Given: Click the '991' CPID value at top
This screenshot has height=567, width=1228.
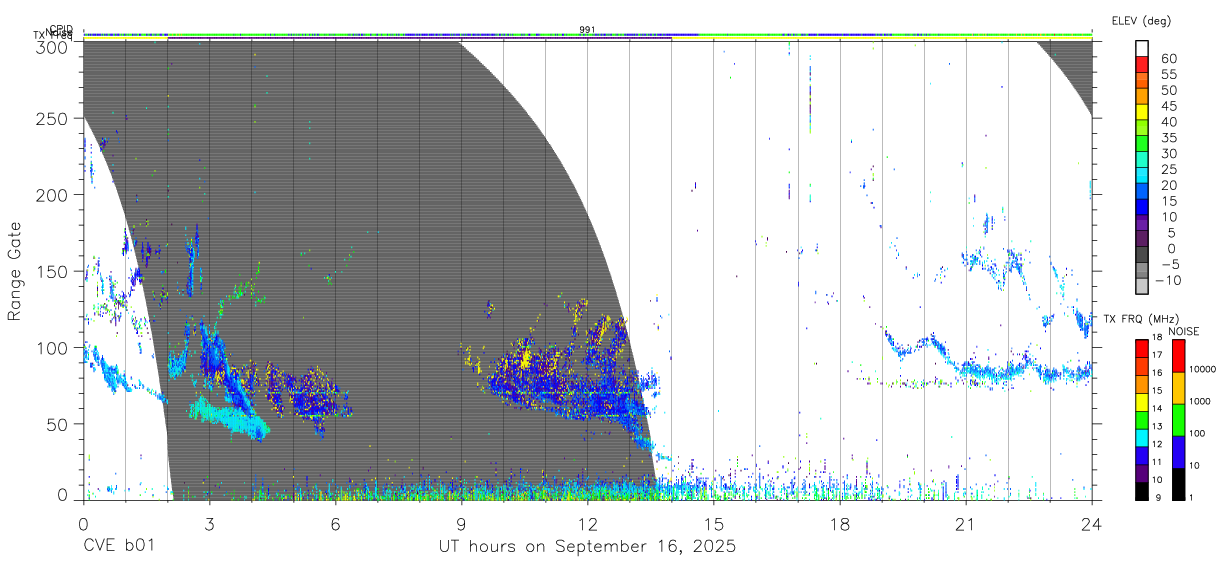Looking at the screenshot, I should (x=588, y=29).
